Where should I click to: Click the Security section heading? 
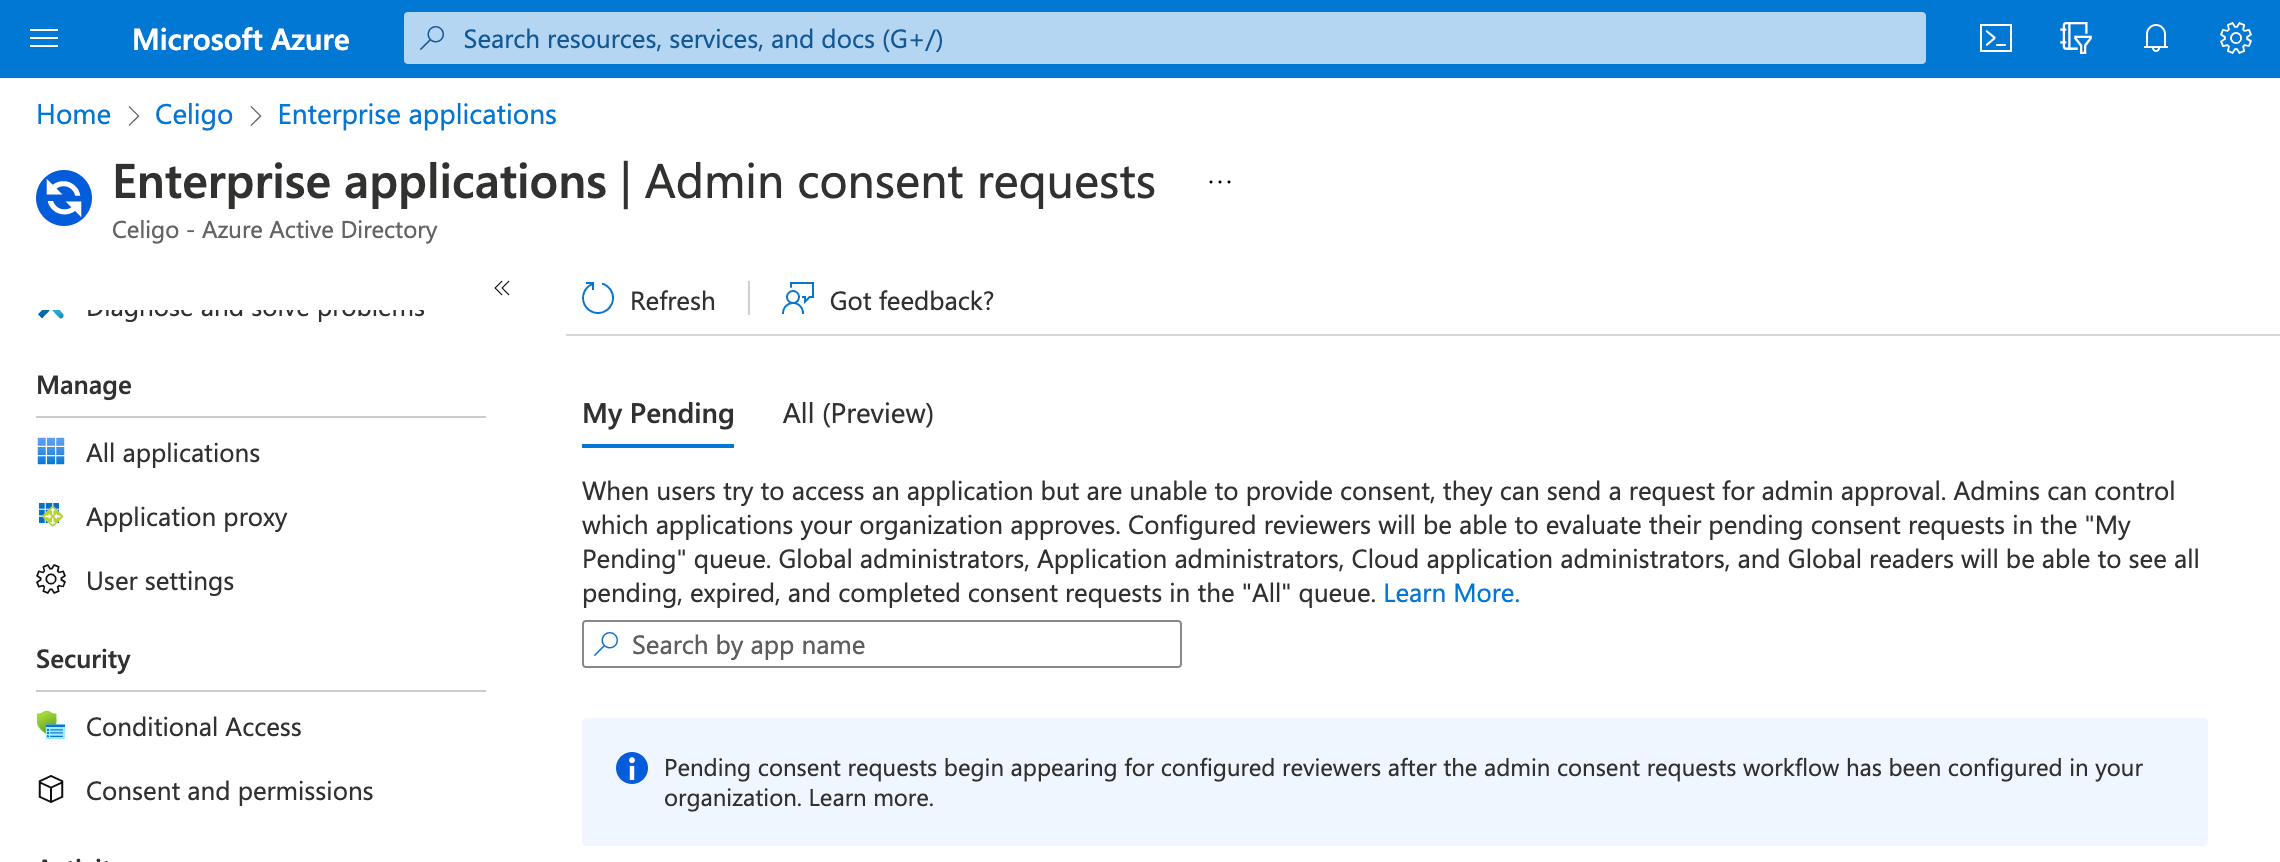coord(83,659)
